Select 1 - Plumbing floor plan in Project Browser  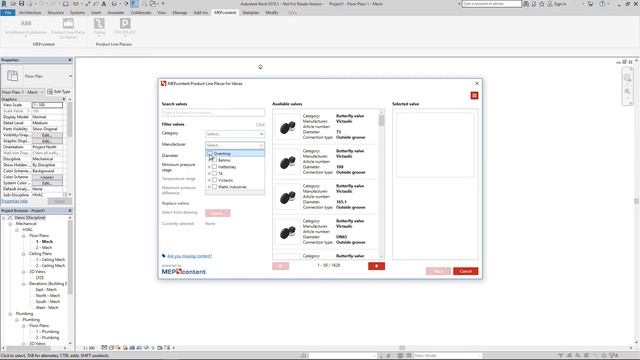click(x=47, y=332)
